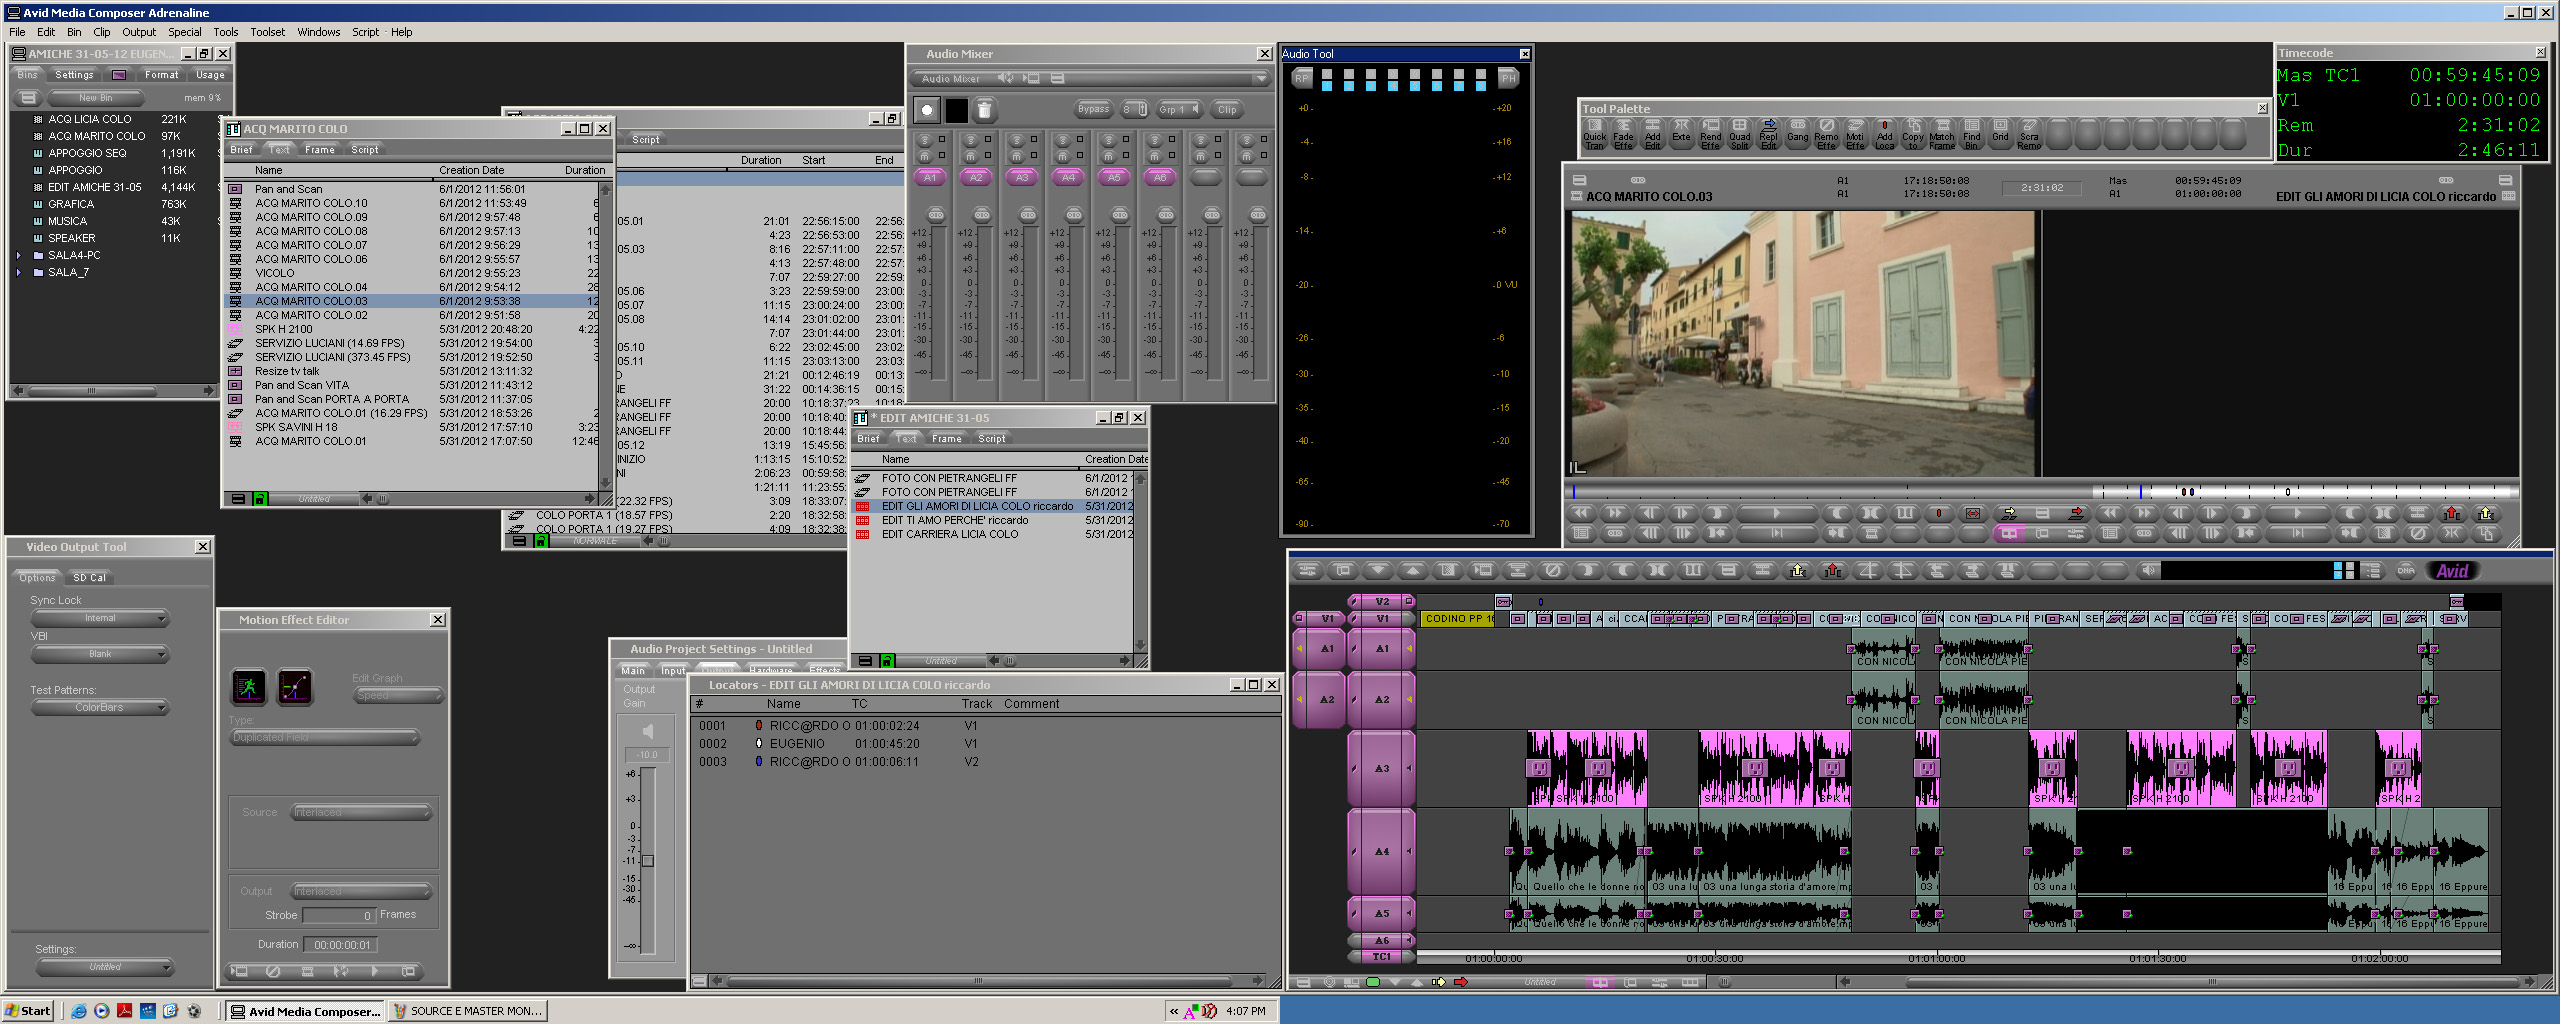
Task: Expand the SALA4-PC folder in project
Action: pos(19,255)
